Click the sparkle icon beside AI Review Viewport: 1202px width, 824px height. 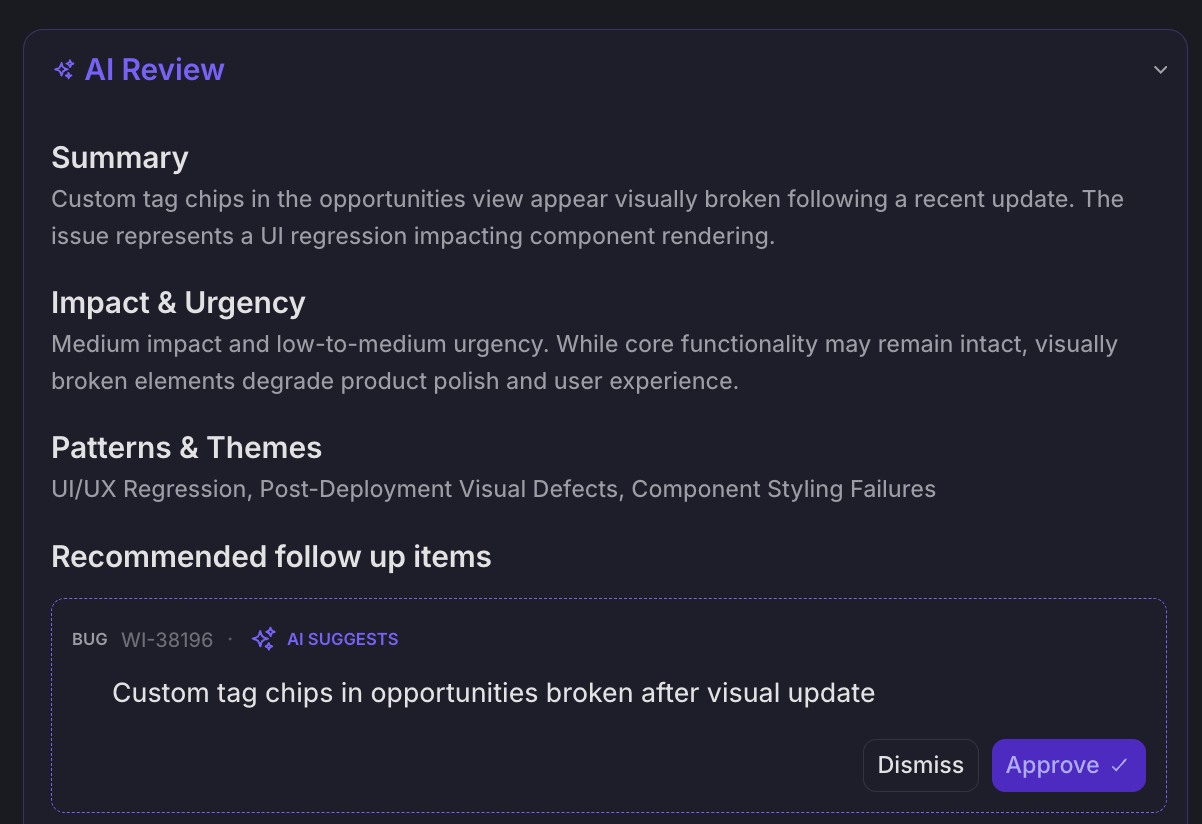64,70
